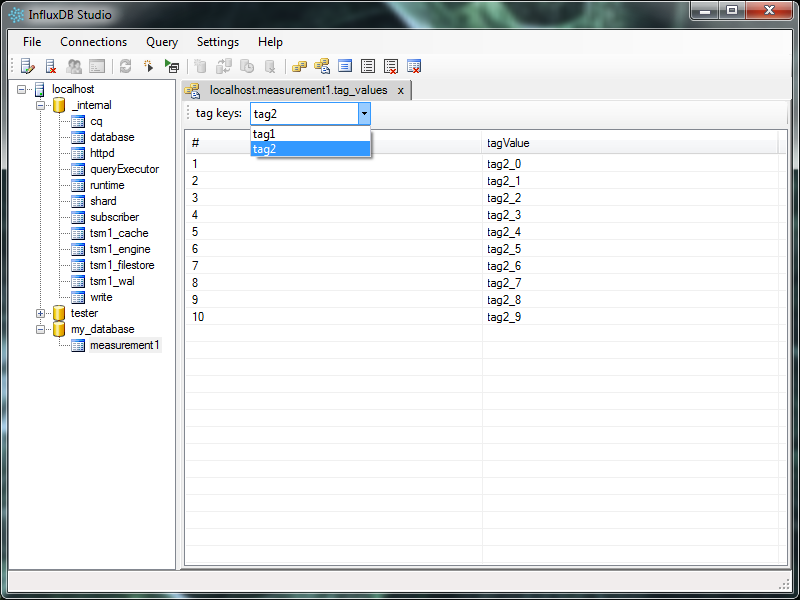
Task: Click the tag2_7 cell
Action: 630,283
